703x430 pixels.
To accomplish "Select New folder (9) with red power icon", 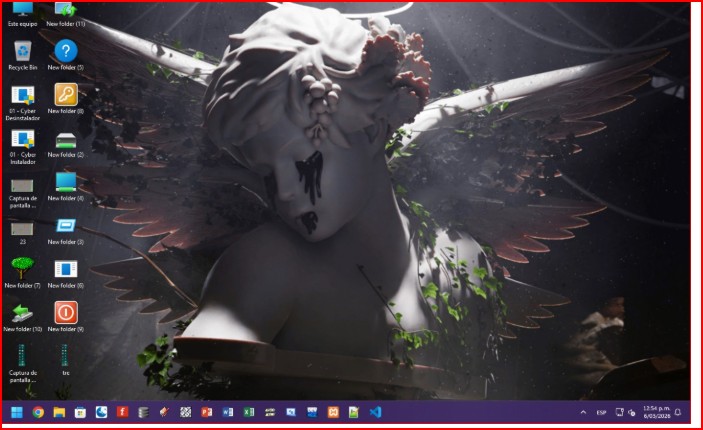I will [66, 312].
